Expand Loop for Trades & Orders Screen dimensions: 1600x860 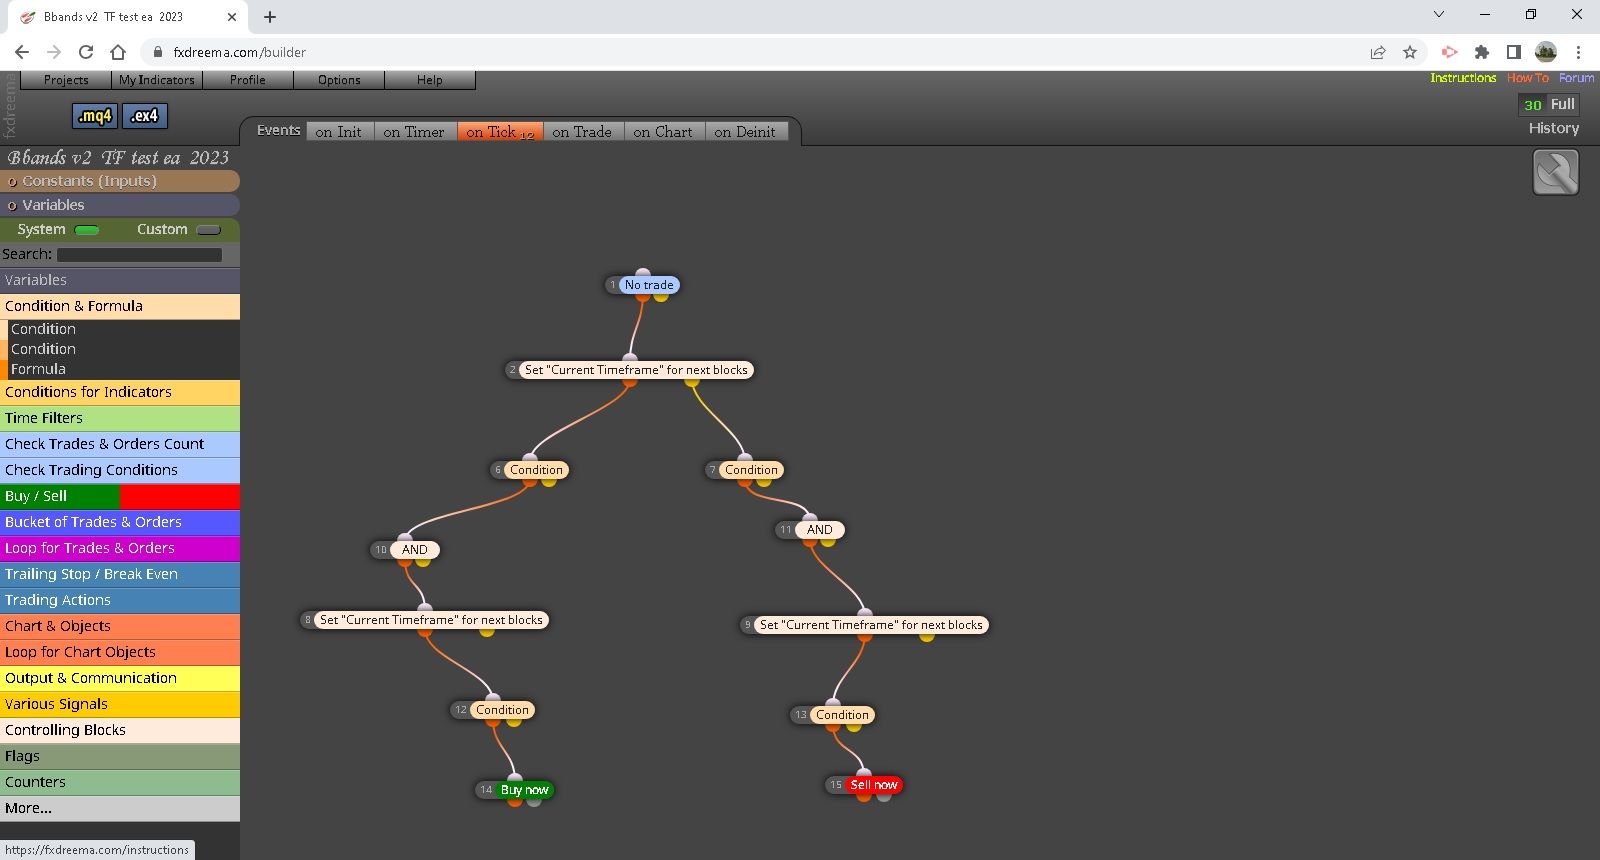click(x=120, y=548)
